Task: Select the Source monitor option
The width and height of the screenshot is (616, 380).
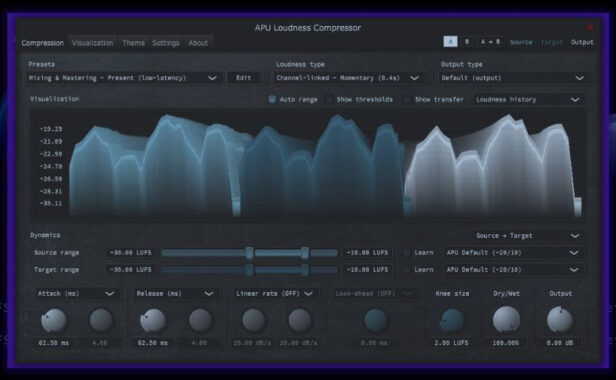Action: 521,42
